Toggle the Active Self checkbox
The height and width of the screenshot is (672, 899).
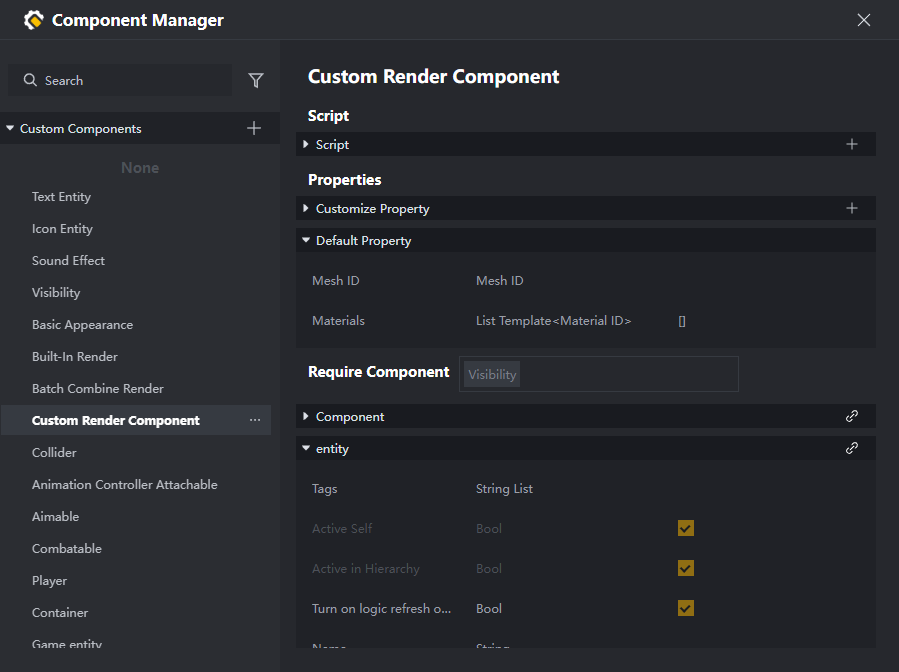(686, 529)
